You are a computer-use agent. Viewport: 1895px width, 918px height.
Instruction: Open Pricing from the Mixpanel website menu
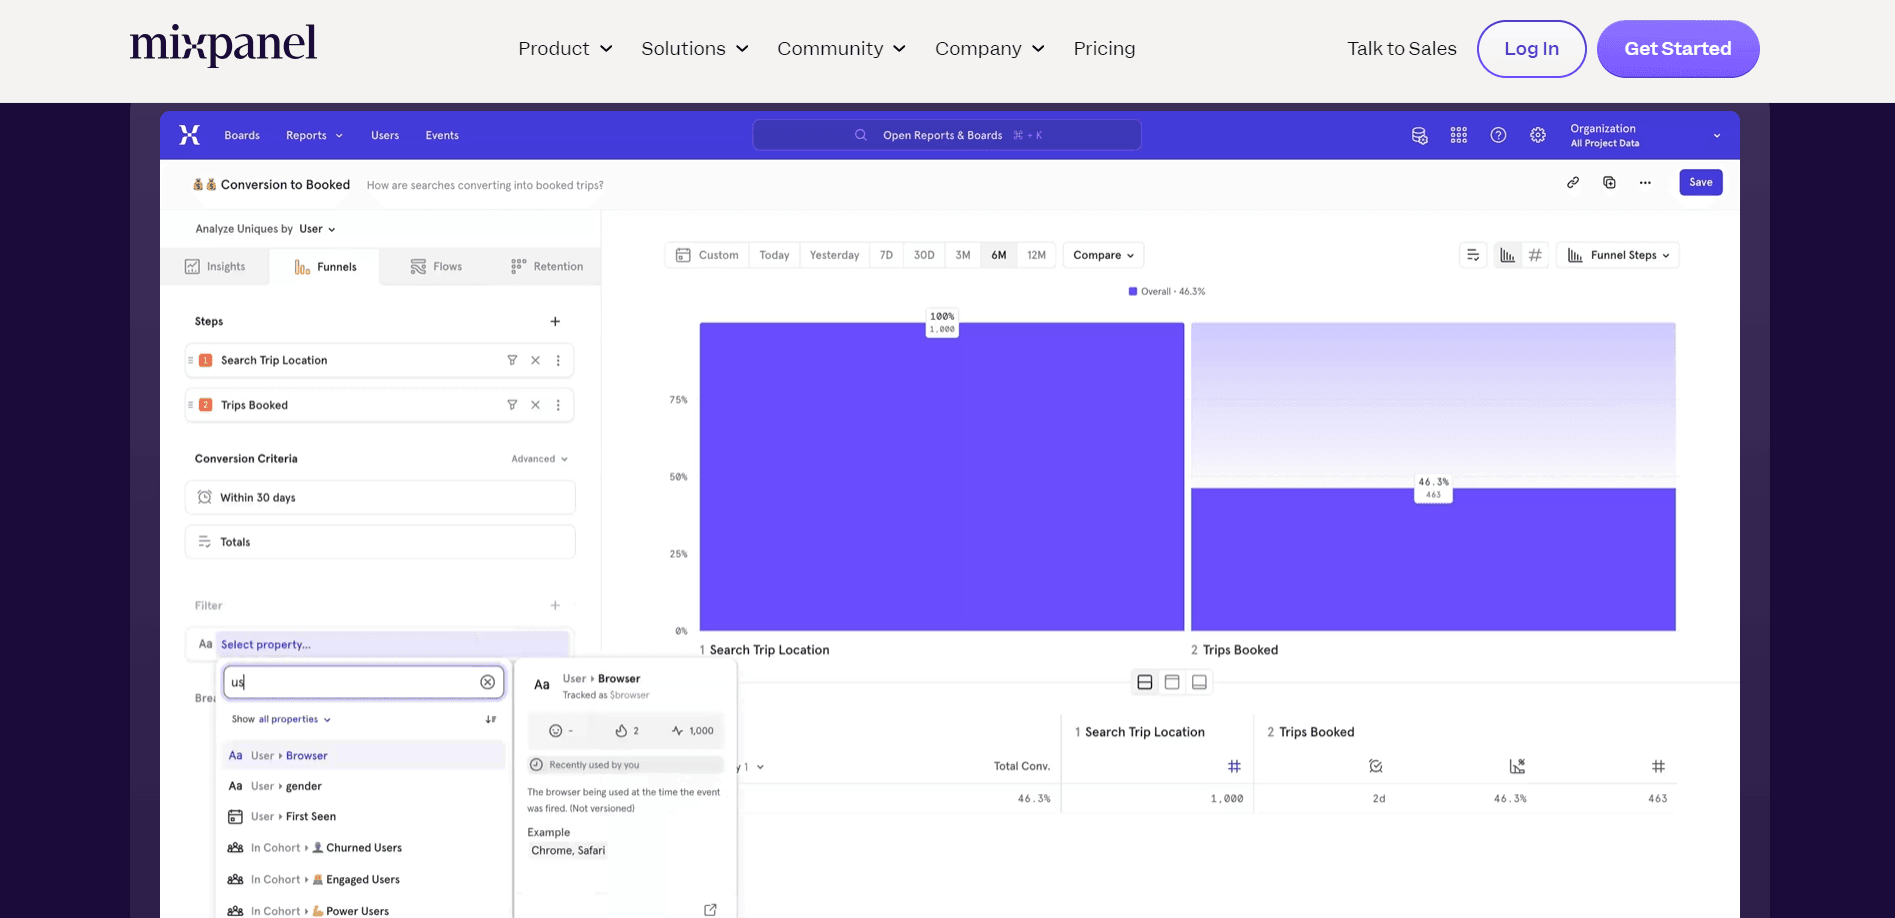click(1103, 48)
